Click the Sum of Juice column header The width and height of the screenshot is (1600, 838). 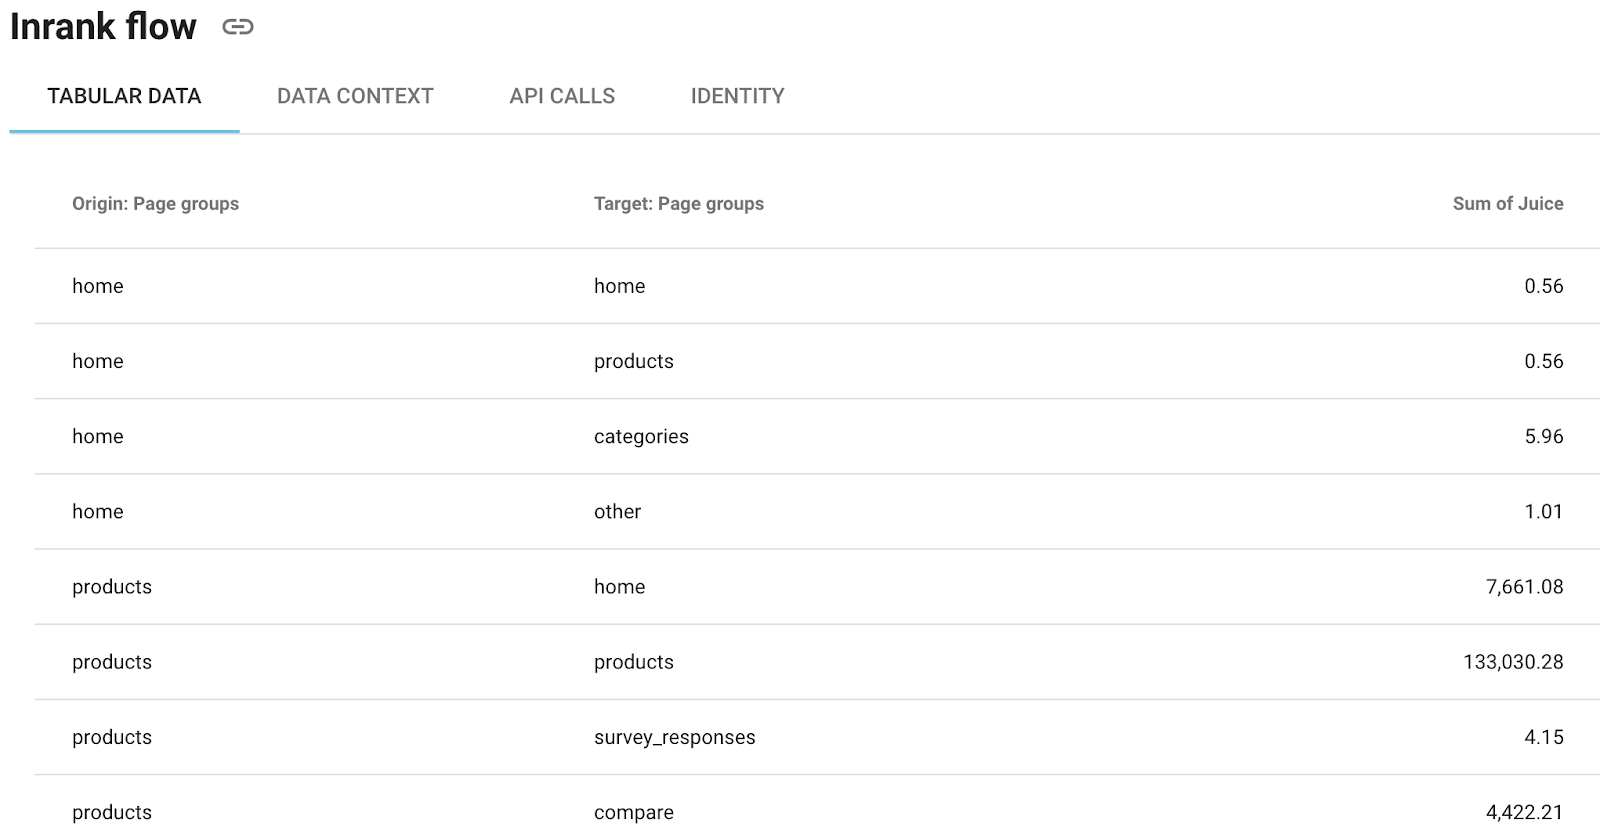point(1507,204)
